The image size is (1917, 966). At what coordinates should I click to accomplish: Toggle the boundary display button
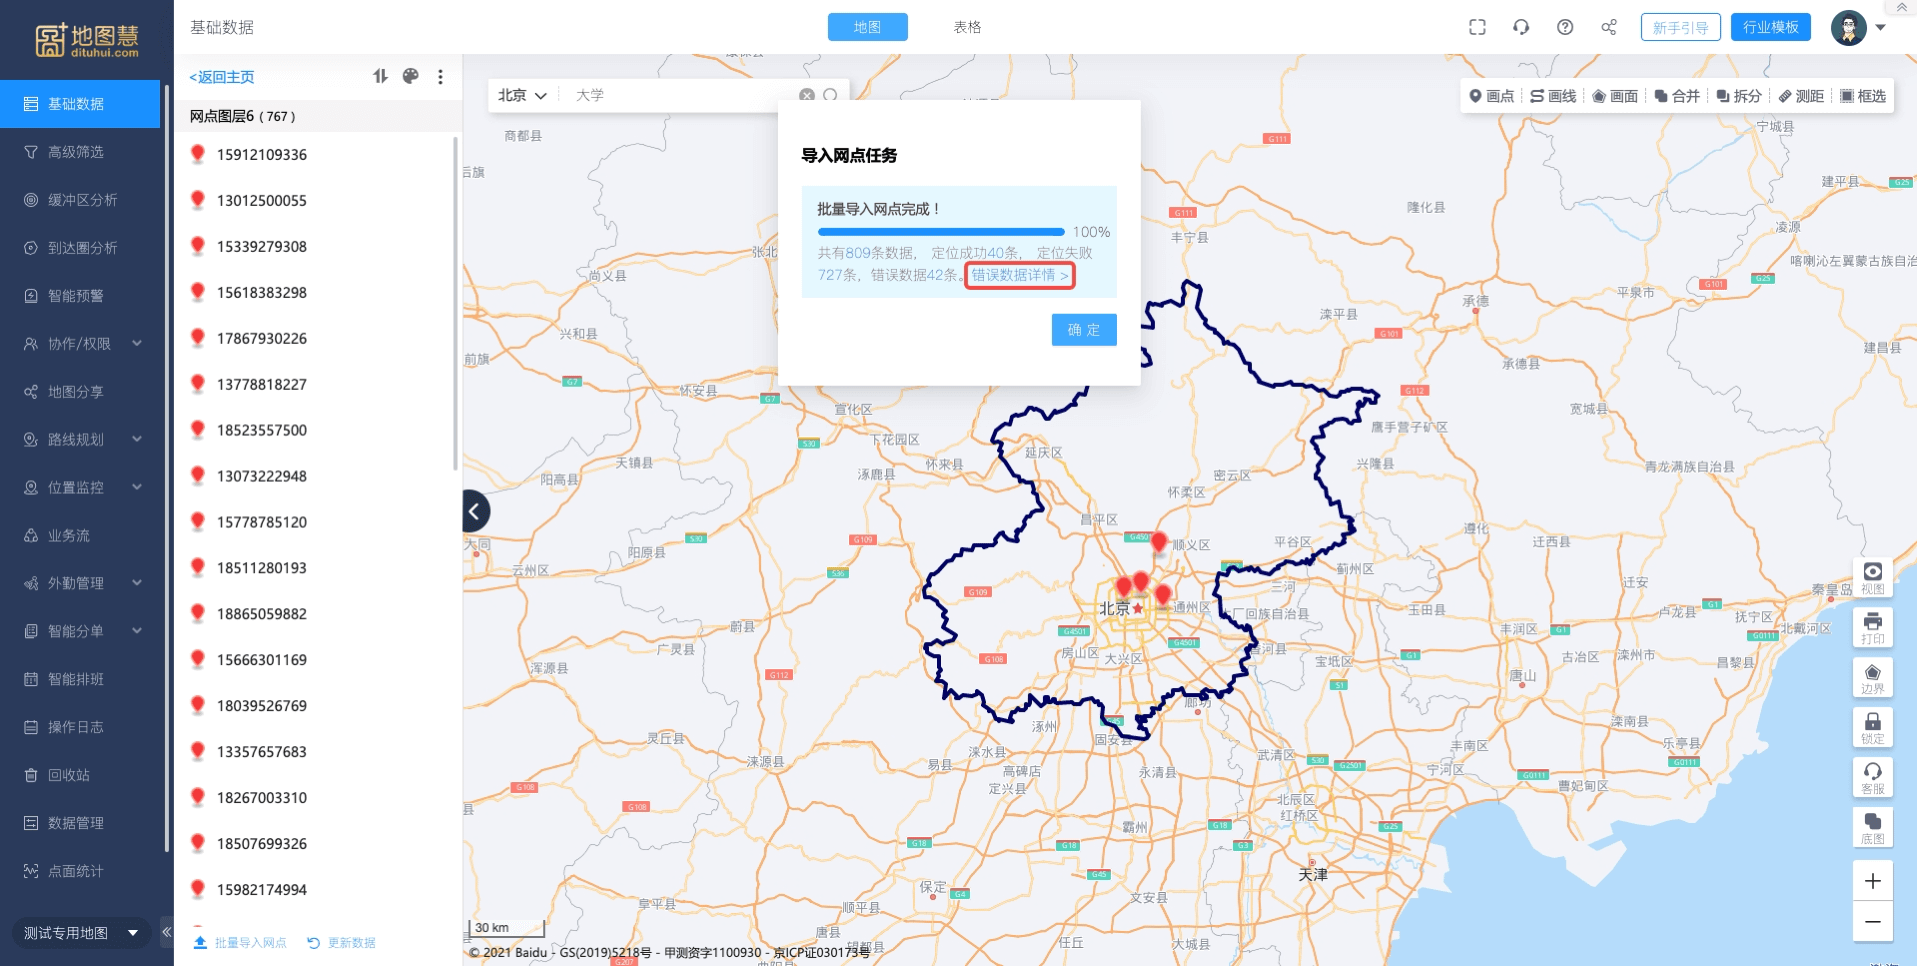[1872, 678]
